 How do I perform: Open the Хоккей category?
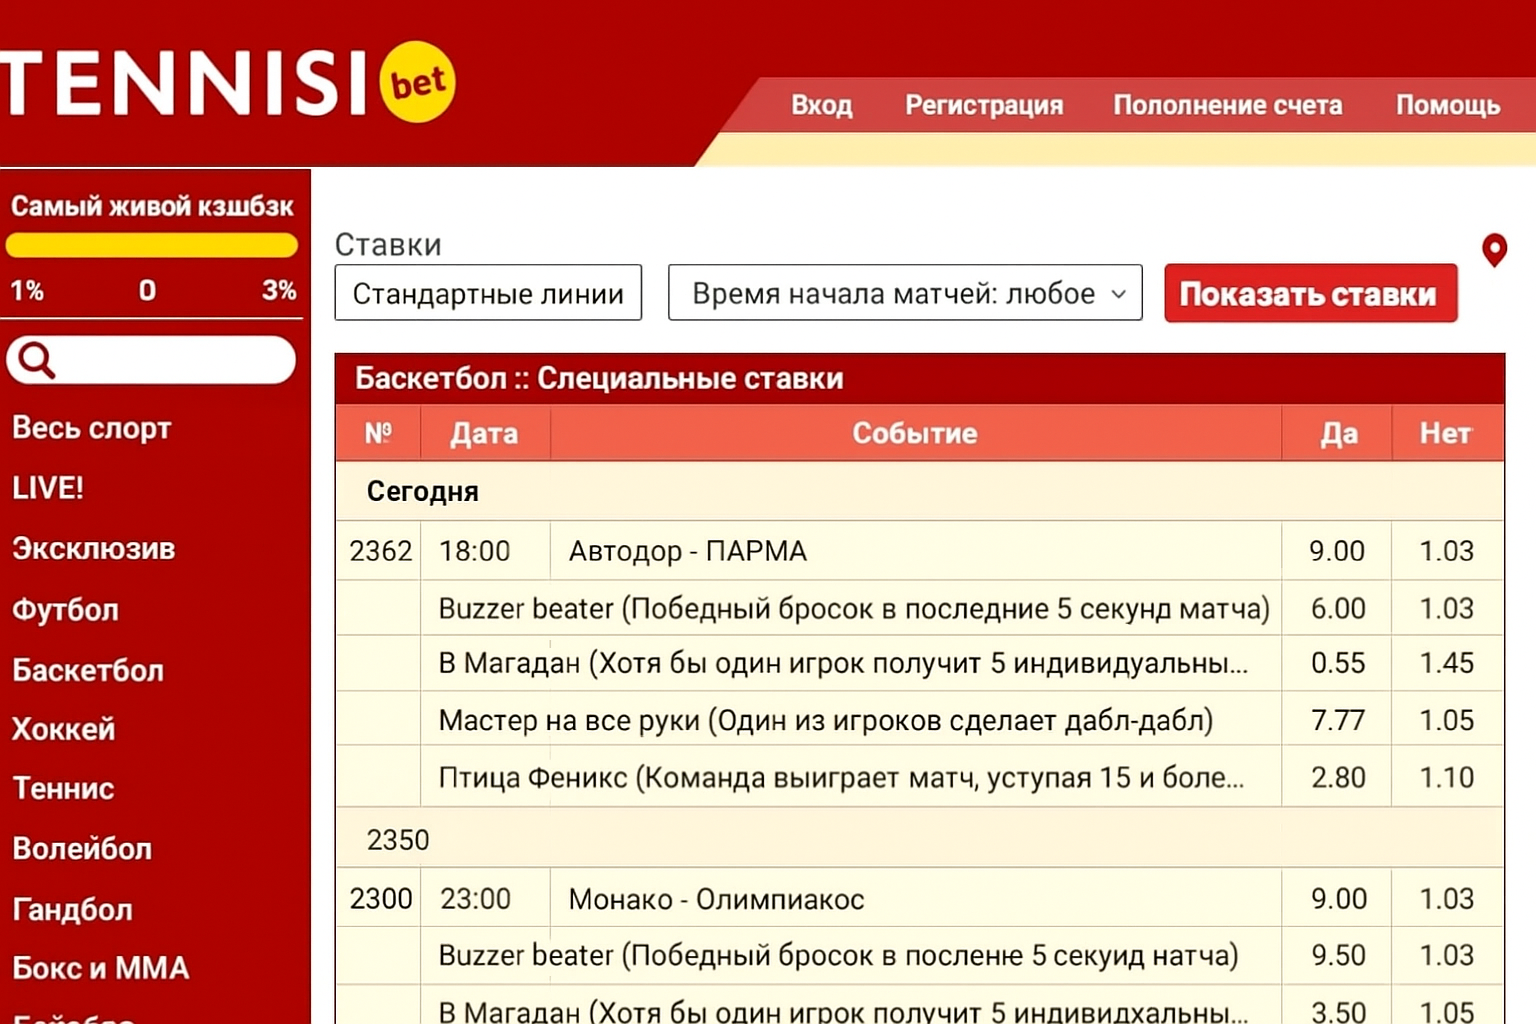coord(63,730)
